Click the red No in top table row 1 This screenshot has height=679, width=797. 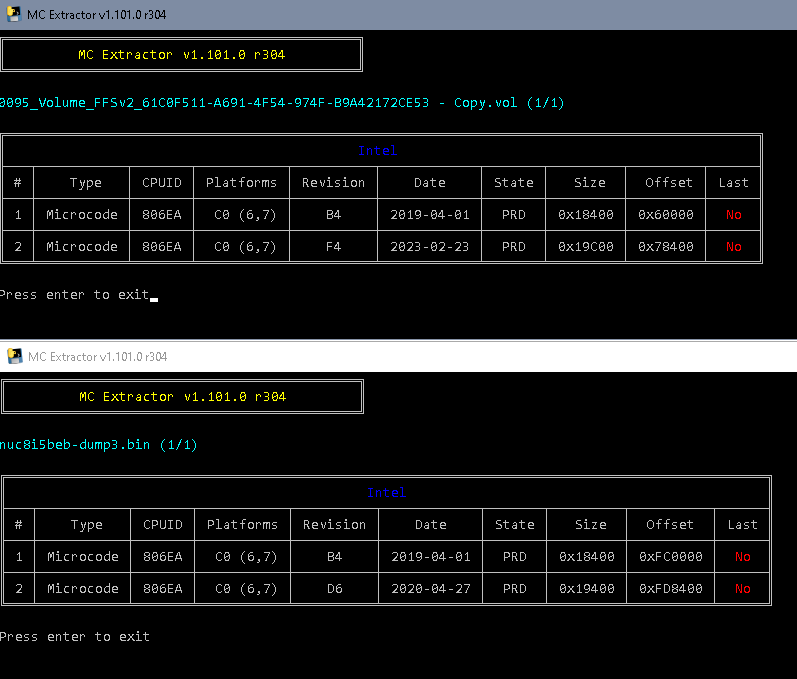(x=733, y=214)
